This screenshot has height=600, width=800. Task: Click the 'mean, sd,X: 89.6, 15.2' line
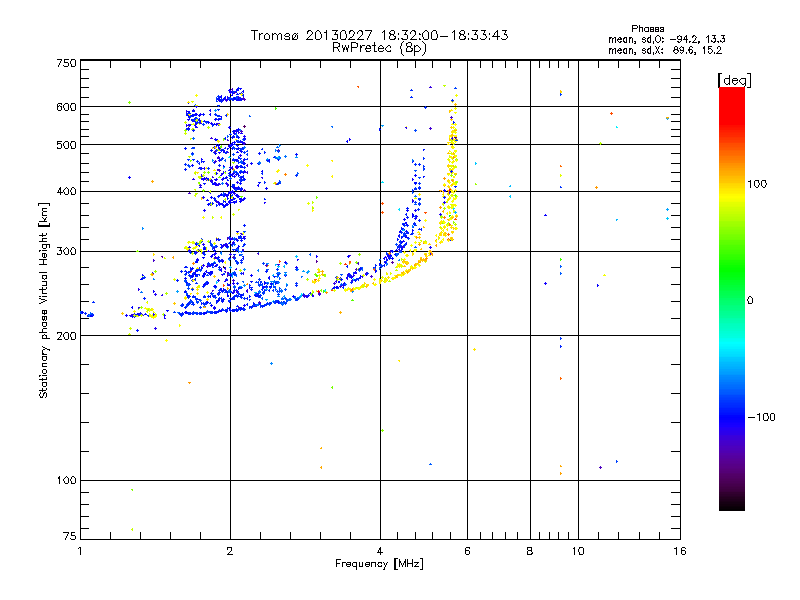point(665,50)
